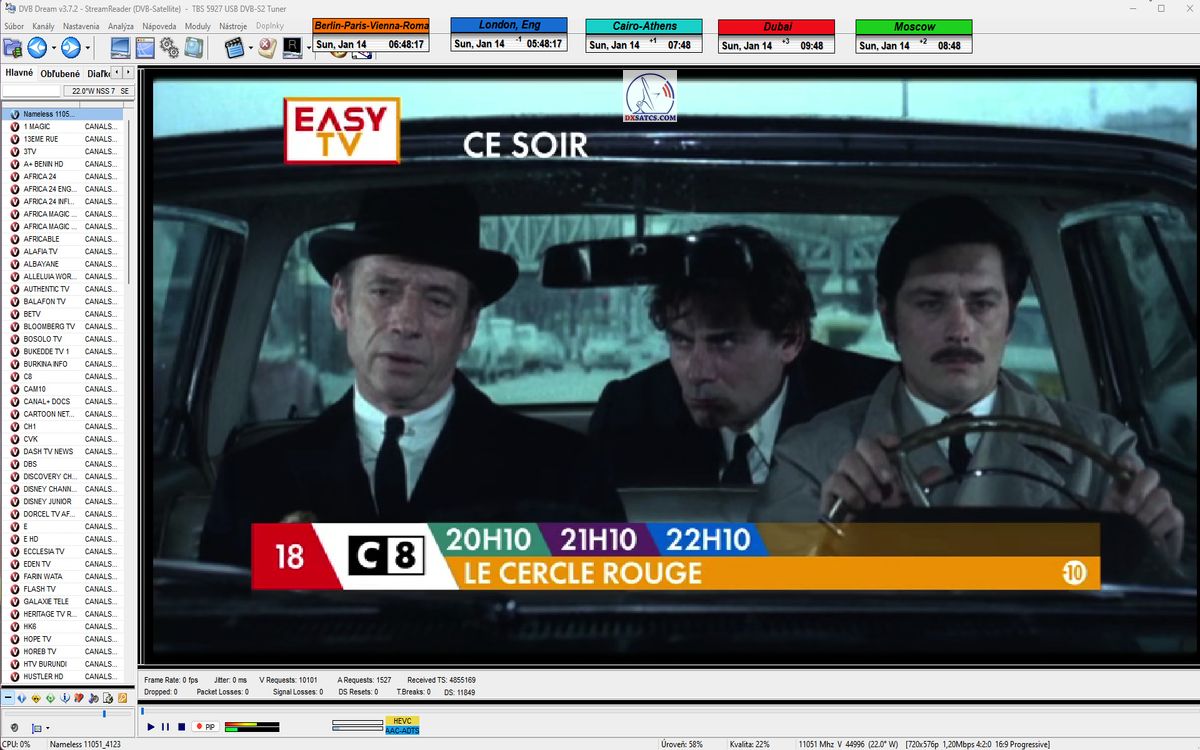This screenshot has height=750, width=1200.
Task: Click the monitor display icon in toolbar
Action: [x=120, y=47]
